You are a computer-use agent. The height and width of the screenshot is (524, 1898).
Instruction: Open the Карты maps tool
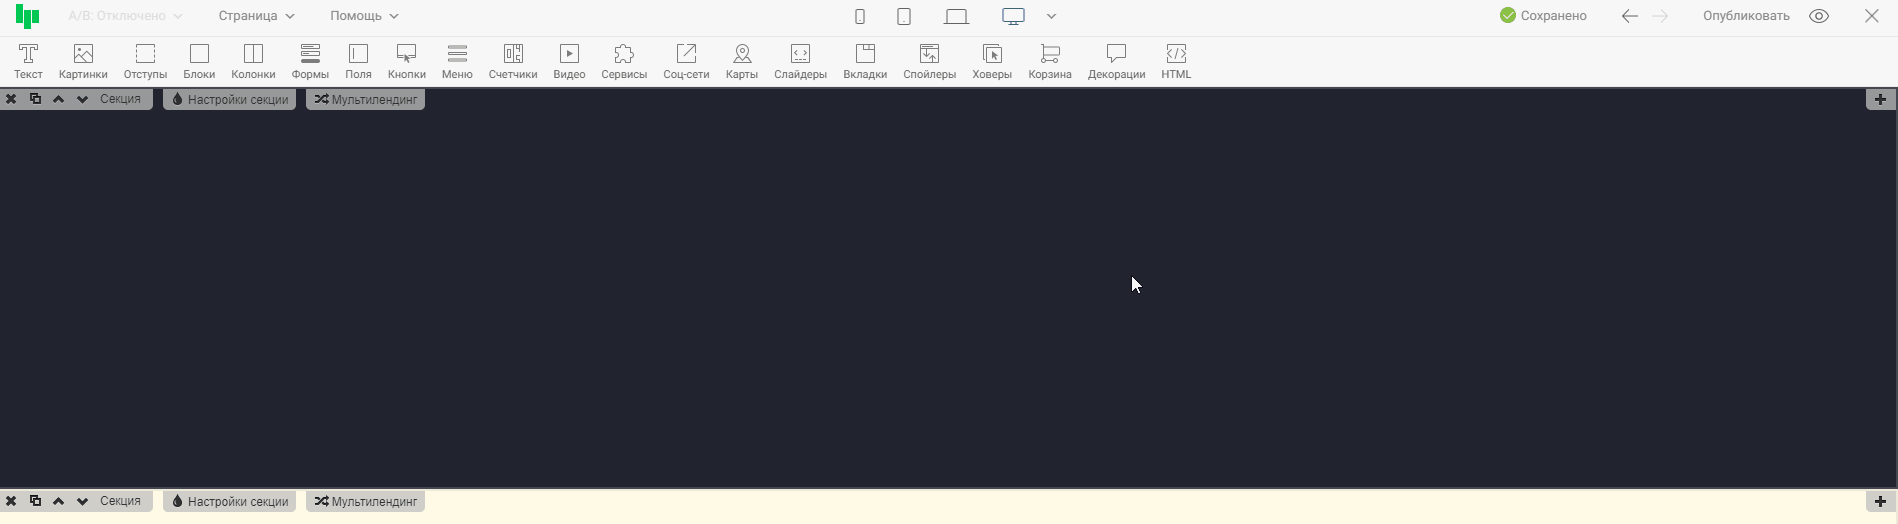(741, 61)
